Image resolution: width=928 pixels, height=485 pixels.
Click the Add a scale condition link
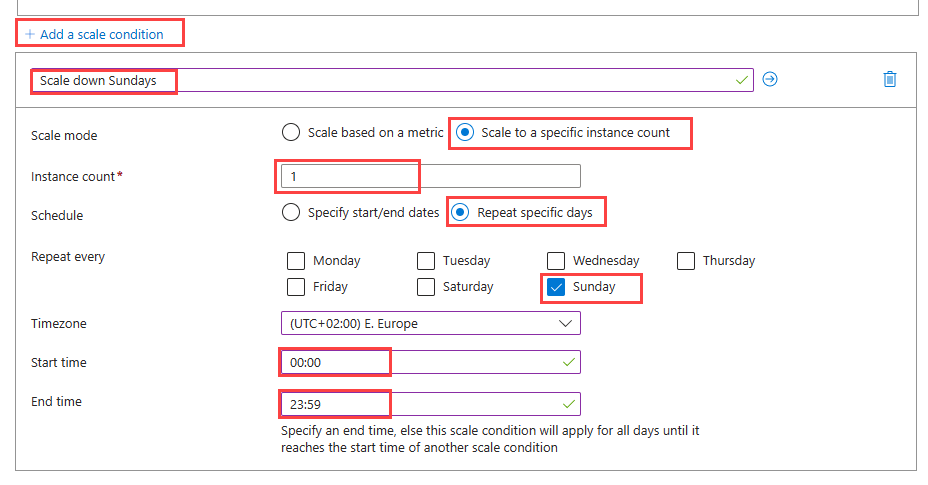(x=101, y=34)
